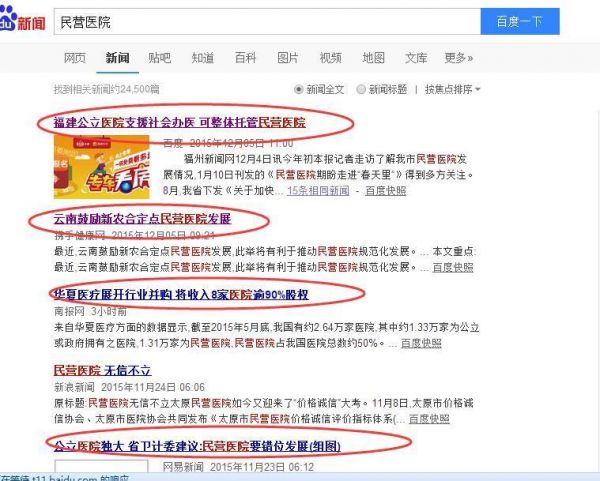Click the 百度一下 search button
This screenshot has width=600, height=481.
tap(520, 22)
